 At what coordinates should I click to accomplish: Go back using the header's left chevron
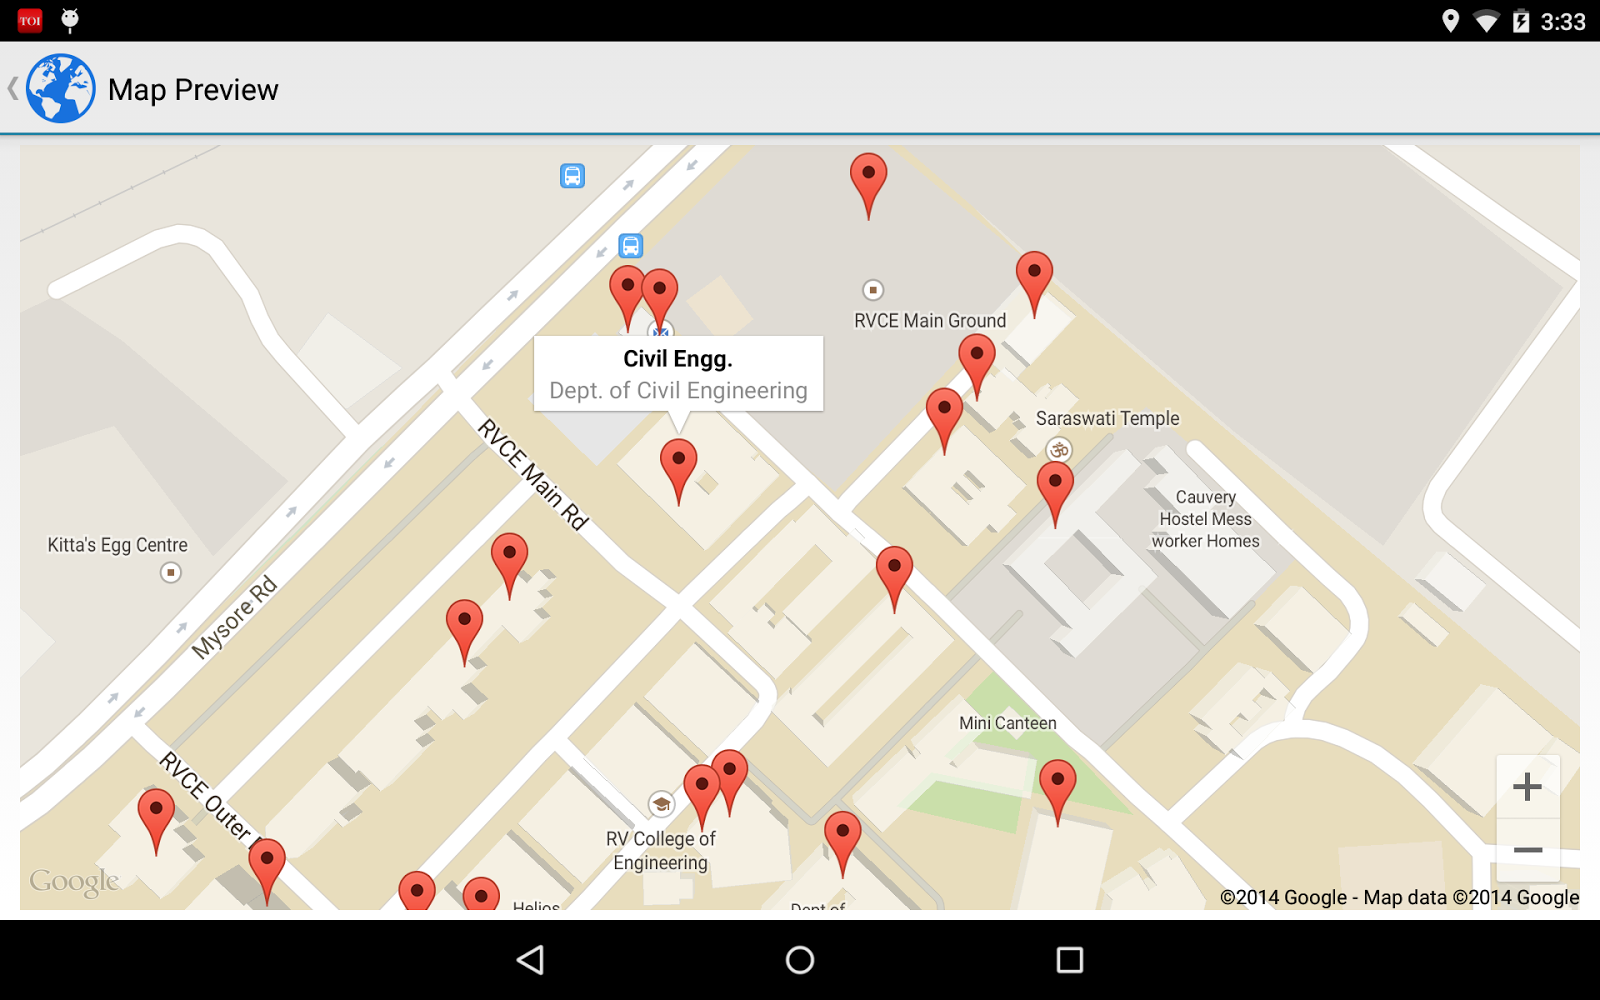(13, 89)
